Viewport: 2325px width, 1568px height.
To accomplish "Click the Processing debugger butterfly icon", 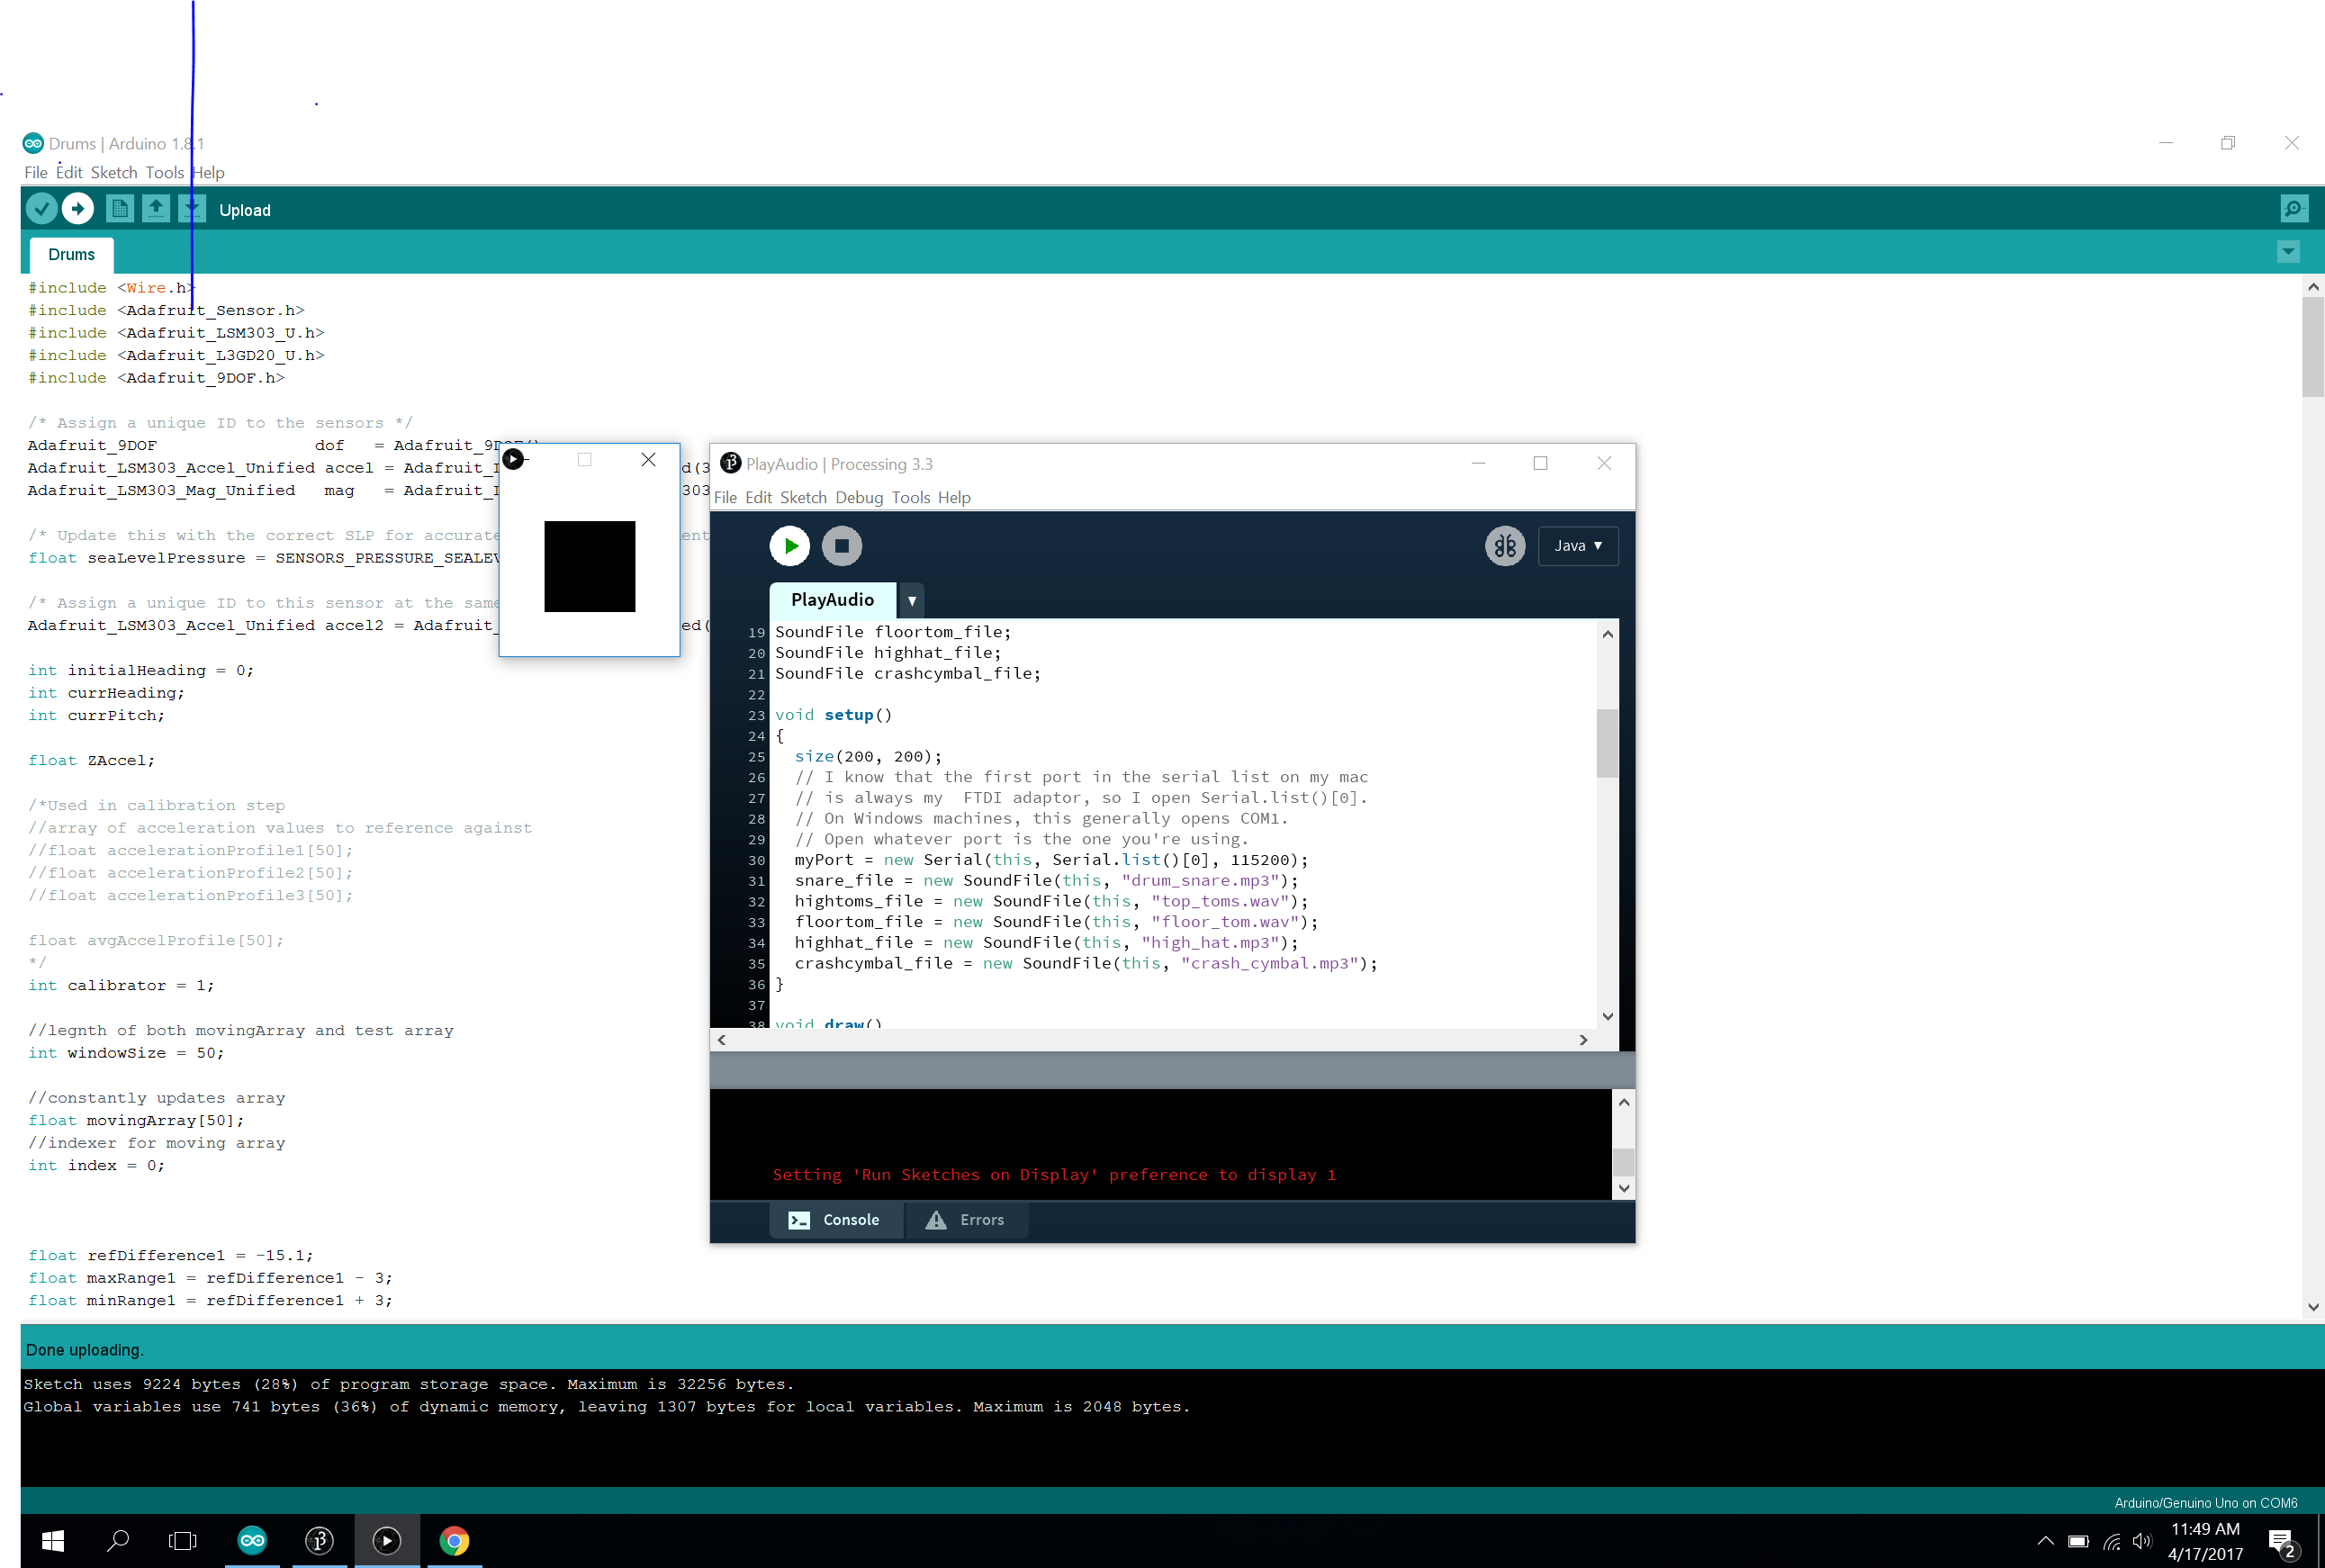I will coord(1504,546).
